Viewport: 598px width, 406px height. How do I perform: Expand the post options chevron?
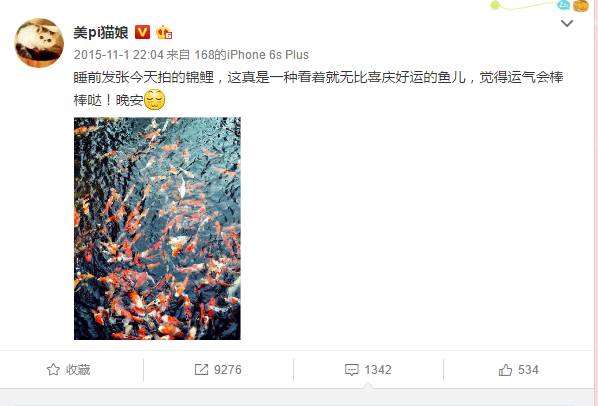567,24
